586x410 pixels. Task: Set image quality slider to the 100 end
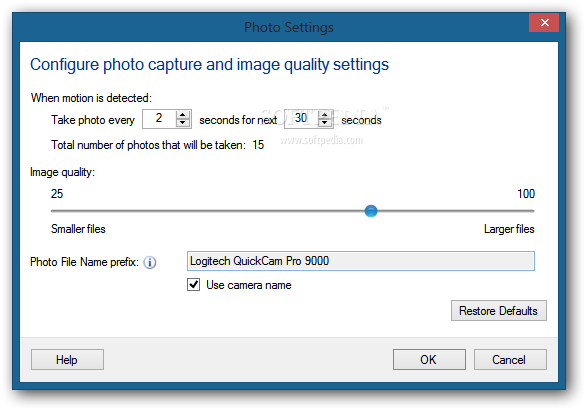click(x=533, y=211)
